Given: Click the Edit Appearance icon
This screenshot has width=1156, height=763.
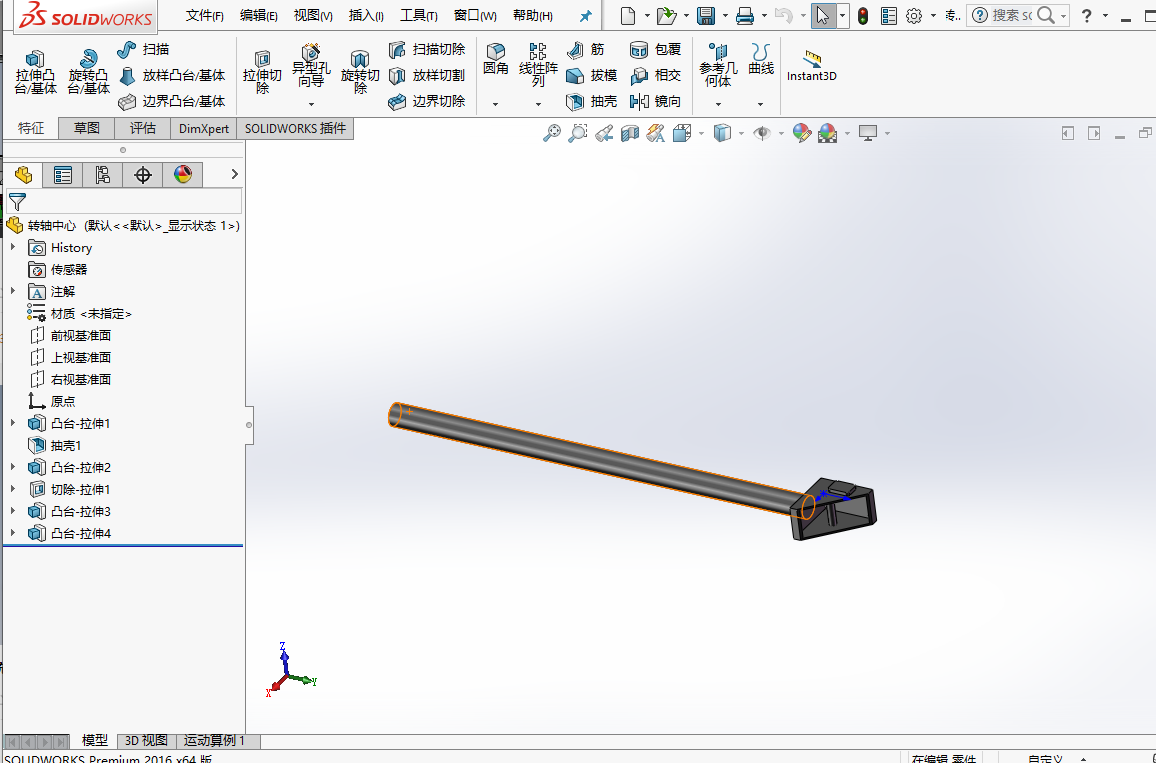Looking at the screenshot, I should click(x=802, y=133).
